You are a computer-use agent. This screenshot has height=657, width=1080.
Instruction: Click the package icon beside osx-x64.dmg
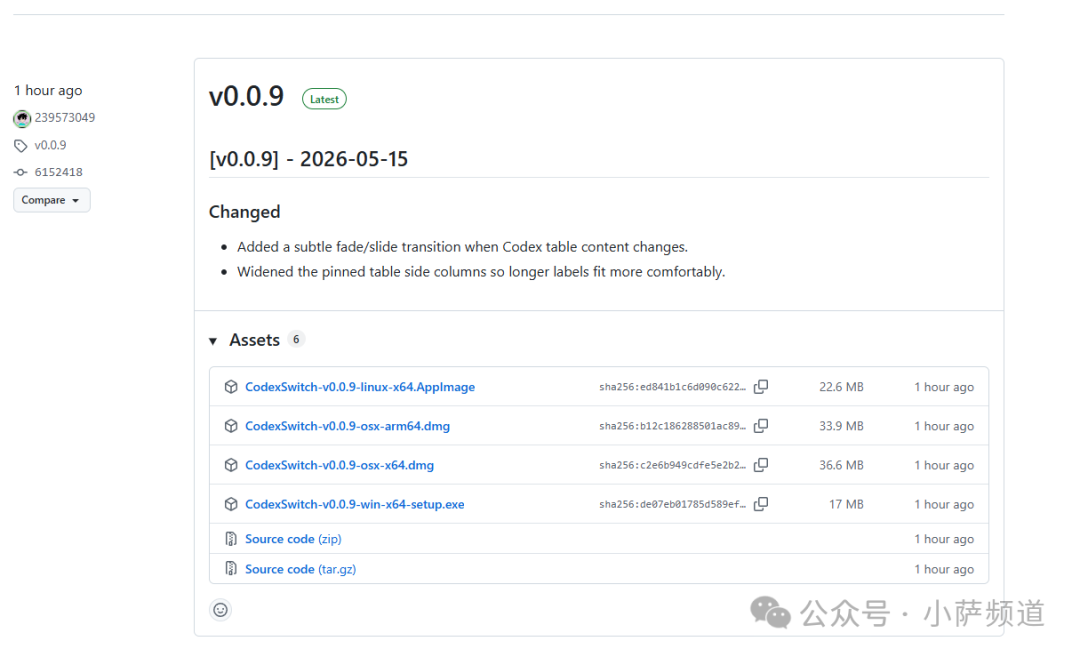[231, 466]
